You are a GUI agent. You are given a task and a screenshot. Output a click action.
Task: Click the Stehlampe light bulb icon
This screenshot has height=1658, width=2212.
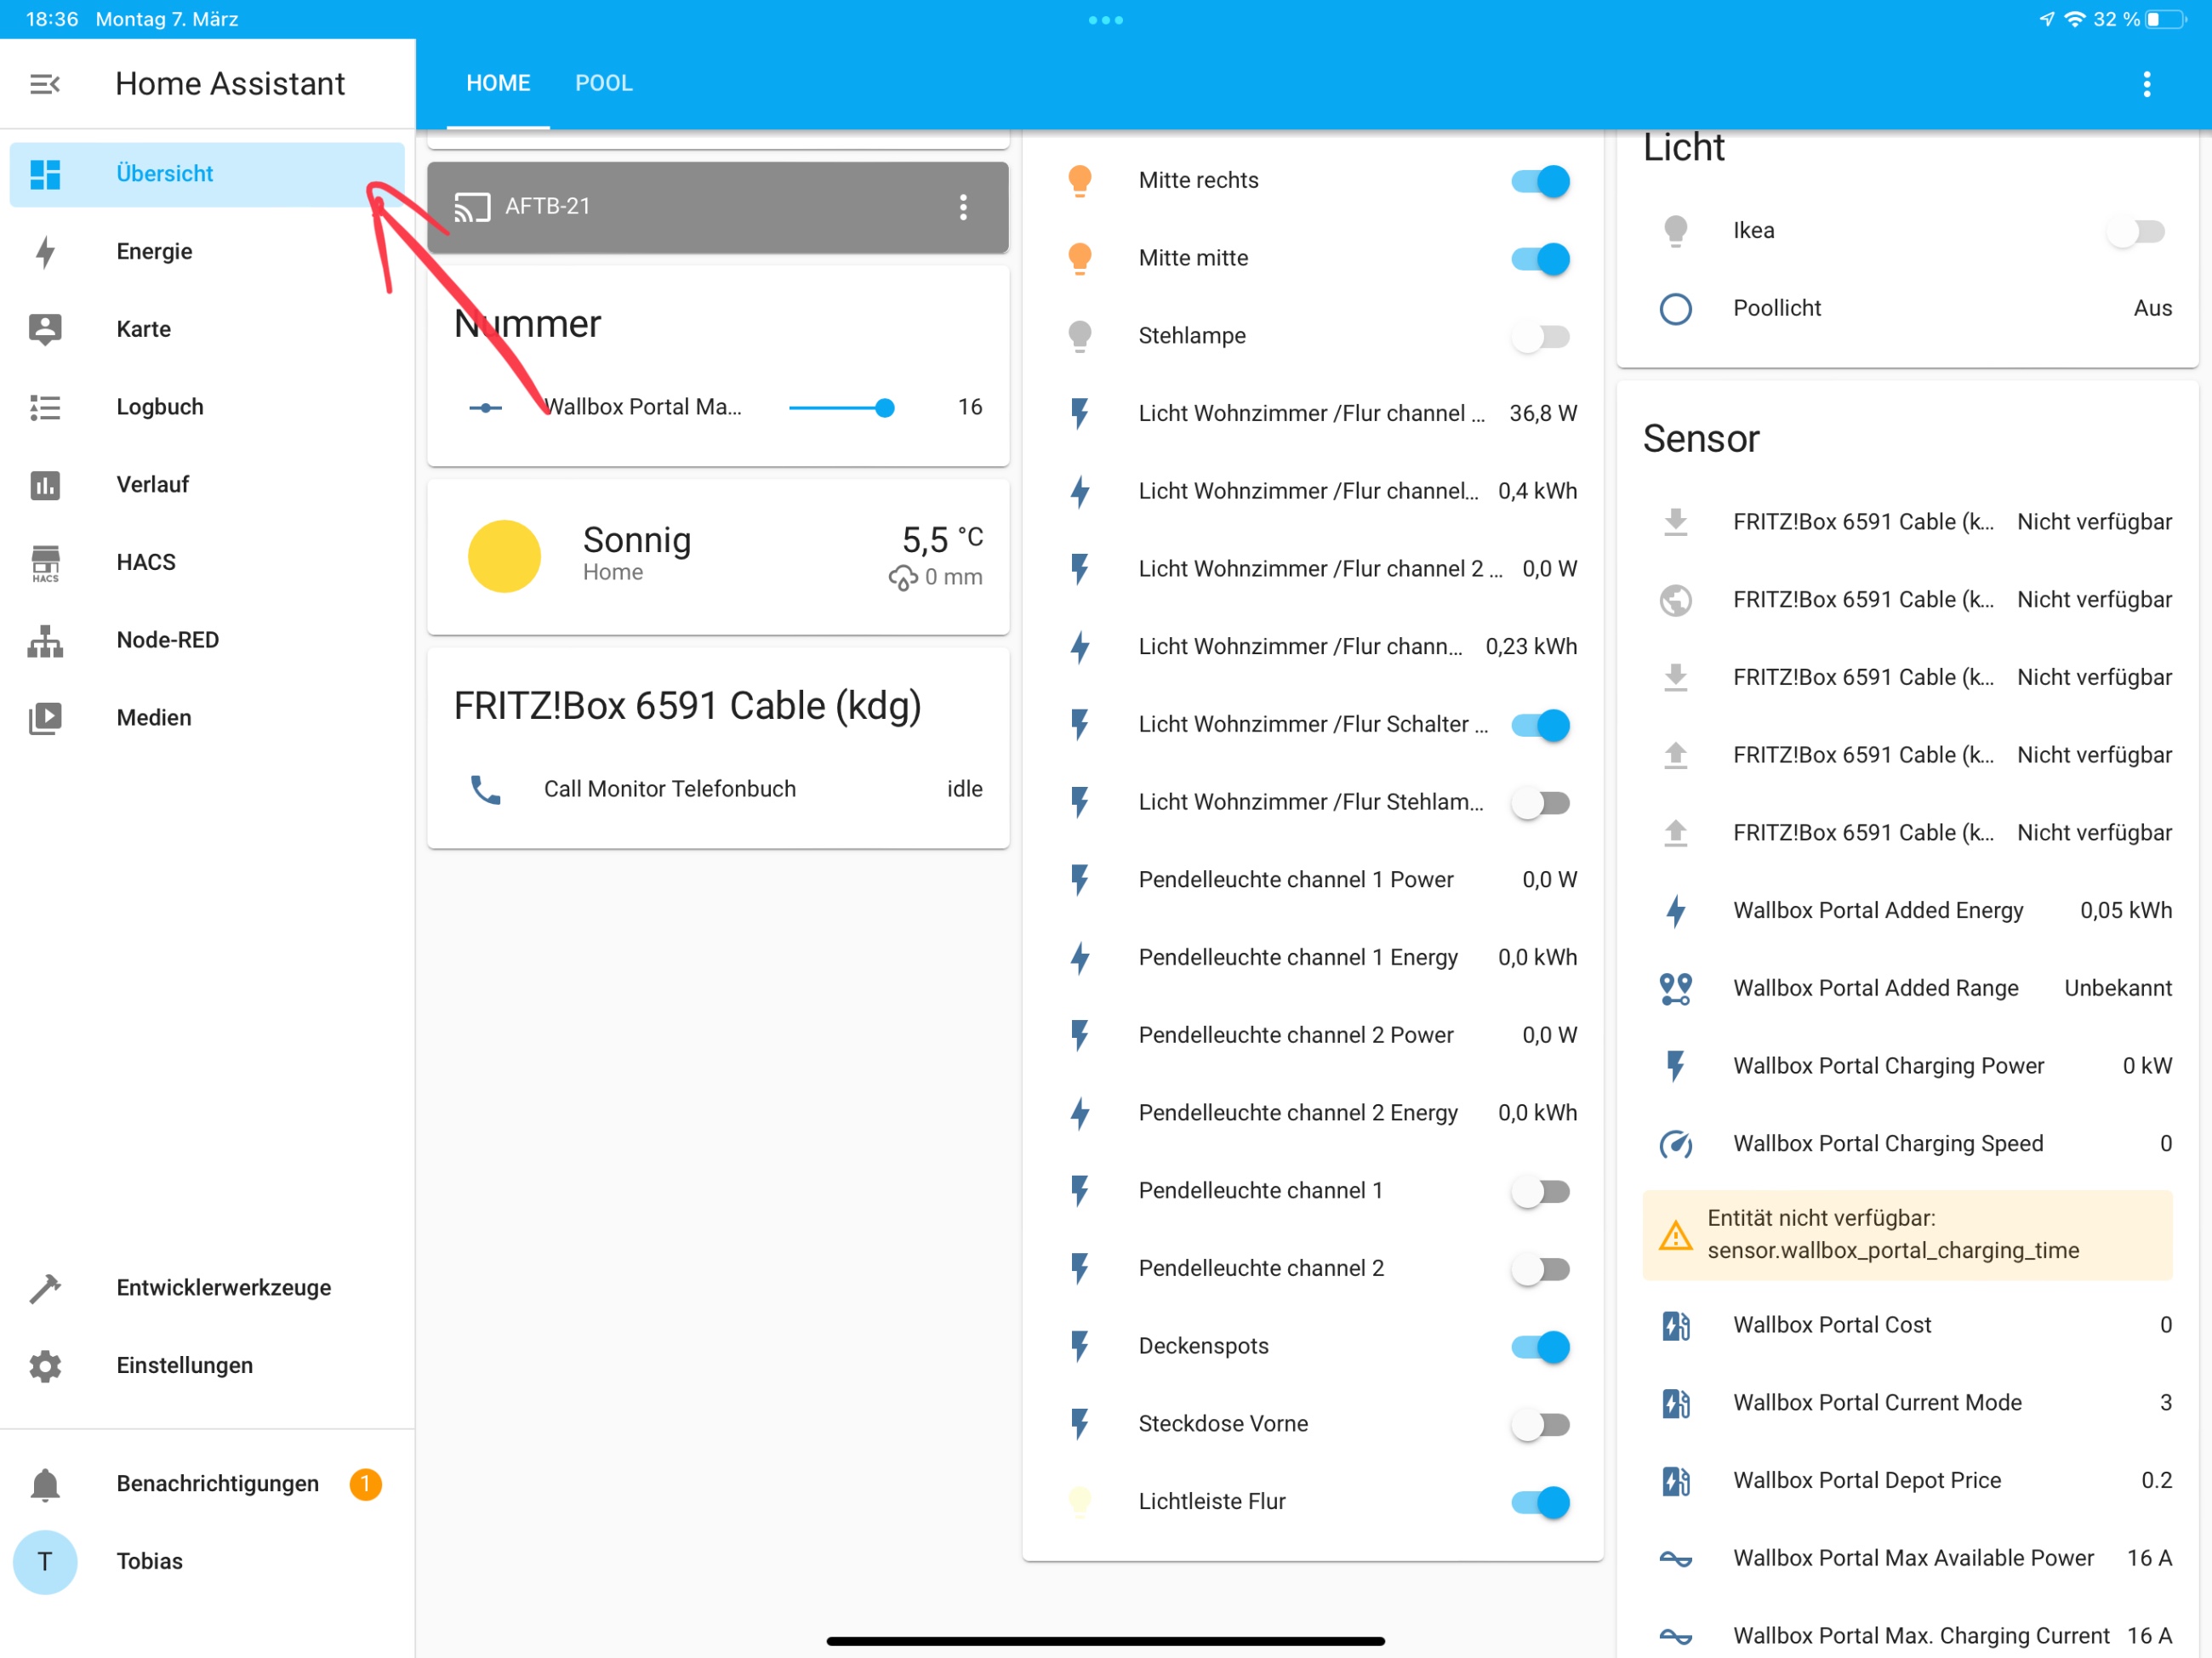click(x=1080, y=337)
